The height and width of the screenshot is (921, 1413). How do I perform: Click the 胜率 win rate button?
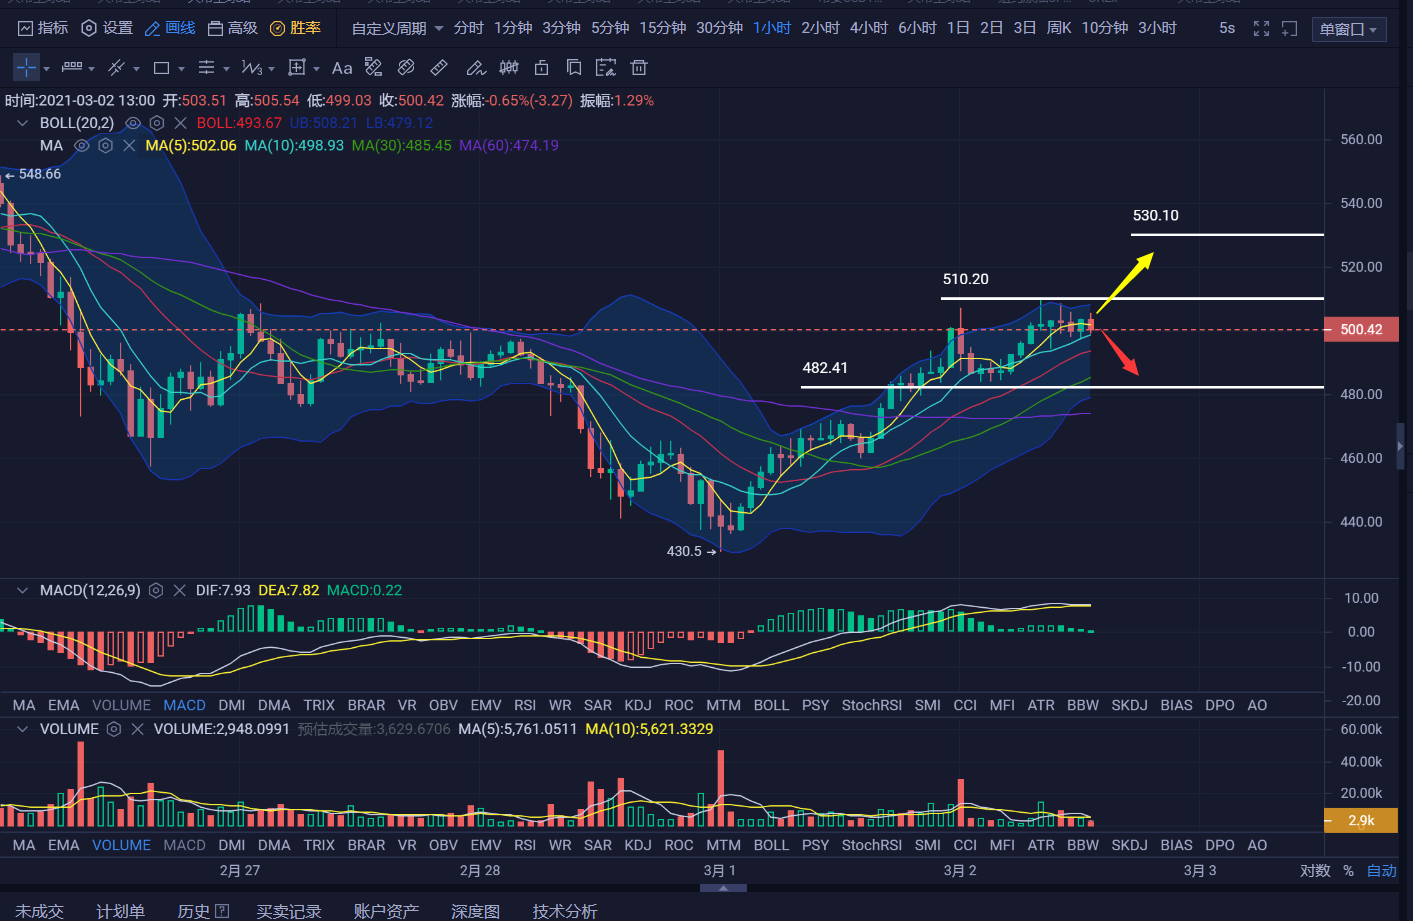click(296, 28)
